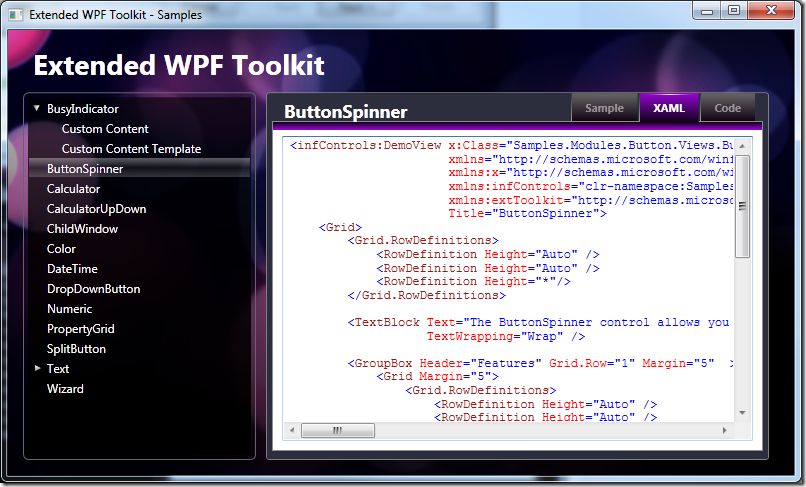Screen dimensions: 806x487
Task: Collapse the BusyIndicator tree node
Action: (x=36, y=109)
